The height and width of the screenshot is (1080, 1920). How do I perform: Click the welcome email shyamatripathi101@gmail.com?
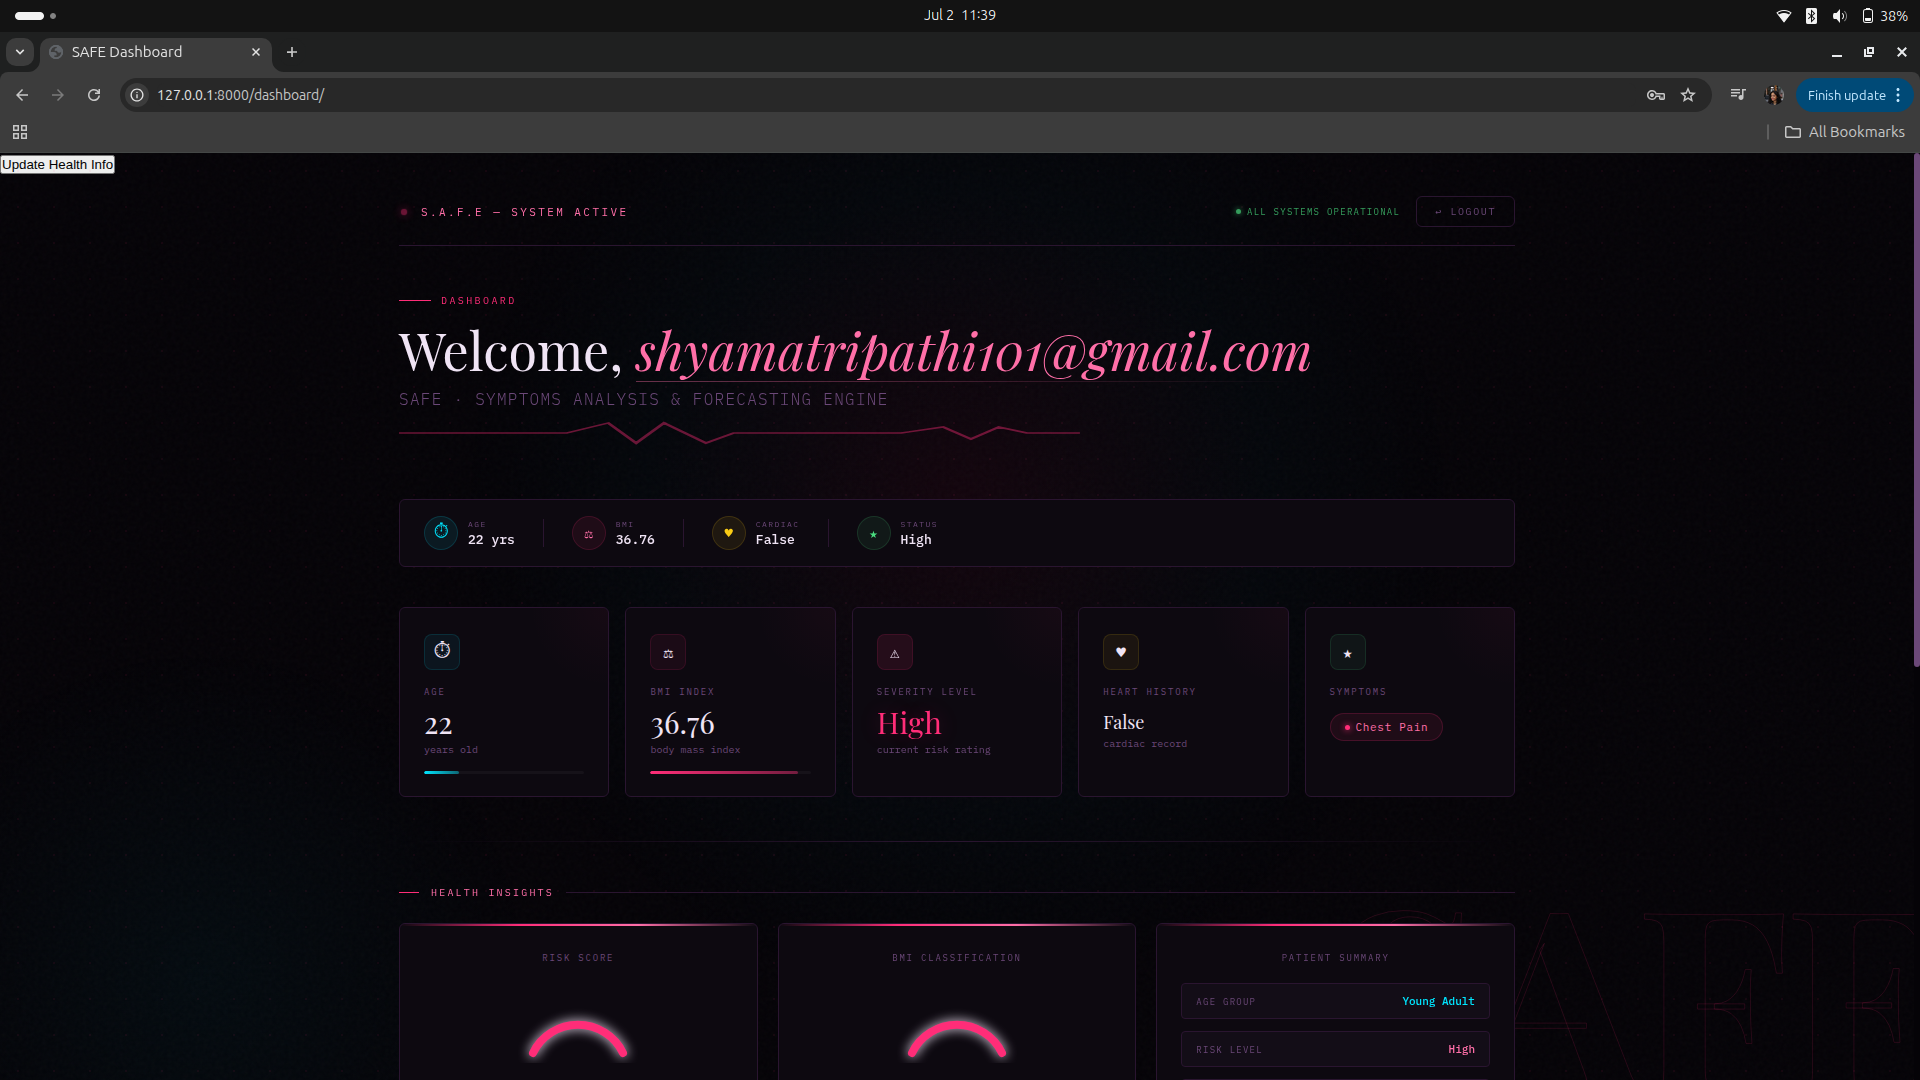(x=973, y=352)
